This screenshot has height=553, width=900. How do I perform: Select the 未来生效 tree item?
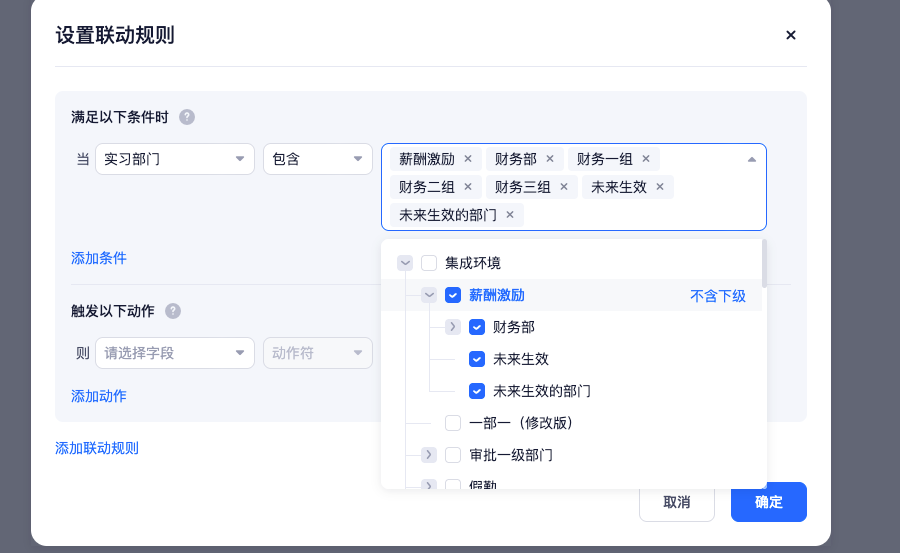click(521, 359)
